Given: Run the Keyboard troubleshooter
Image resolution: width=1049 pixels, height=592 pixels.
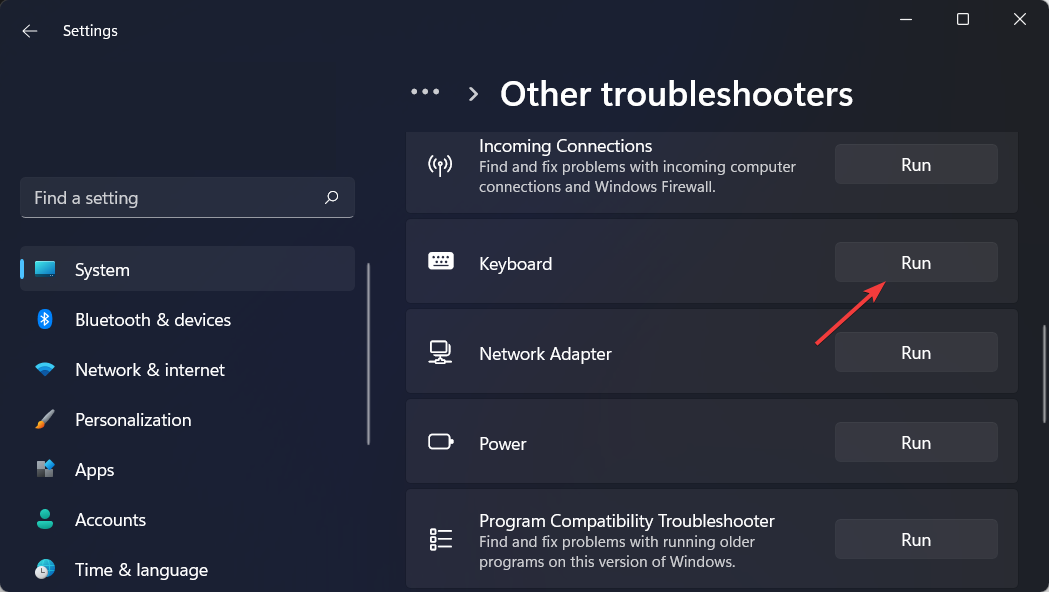Looking at the screenshot, I should (x=915, y=262).
